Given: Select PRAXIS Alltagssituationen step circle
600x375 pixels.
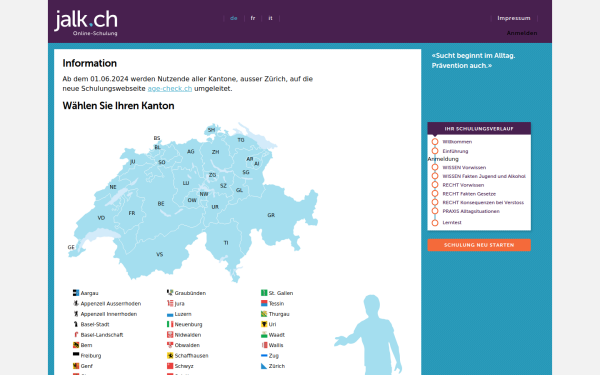Looking at the screenshot, I should point(435,211).
